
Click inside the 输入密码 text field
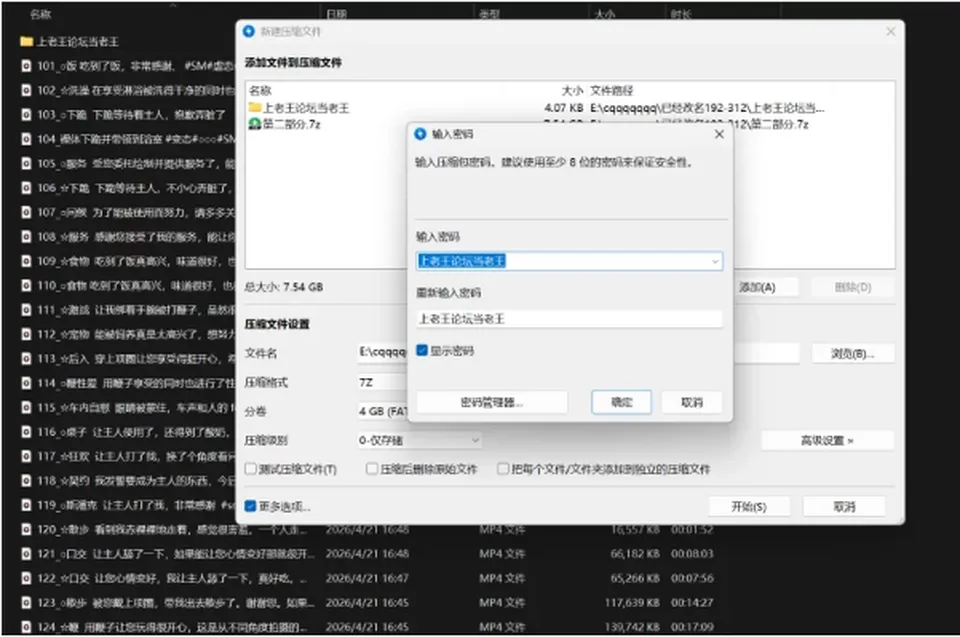[569, 262]
